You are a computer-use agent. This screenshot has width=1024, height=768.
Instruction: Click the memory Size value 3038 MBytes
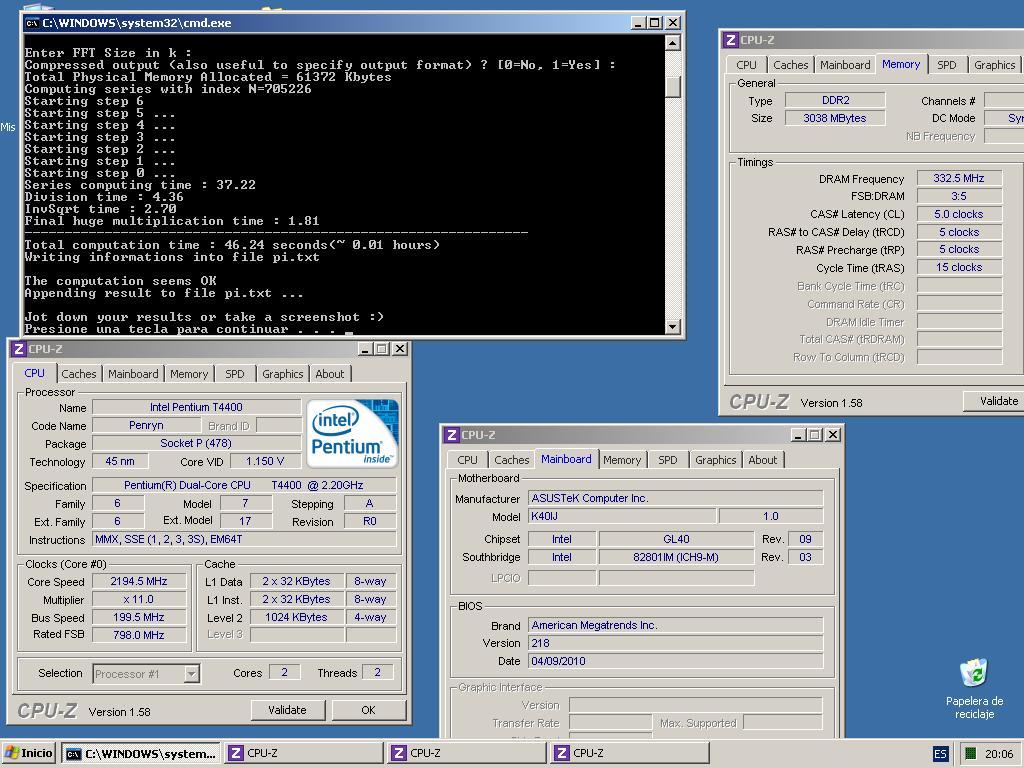click(835, 118)
